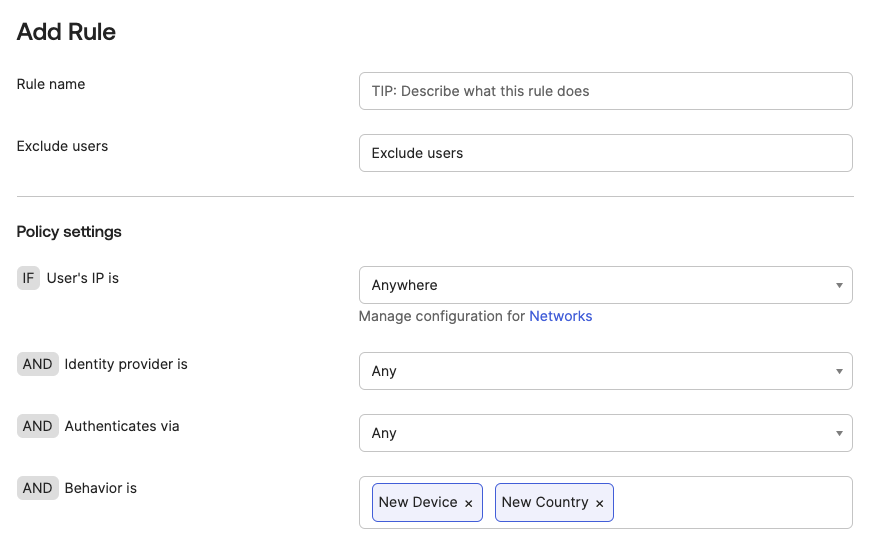Click empty area of Behavior field
The image size is (872, 537).
click(730, 502)
